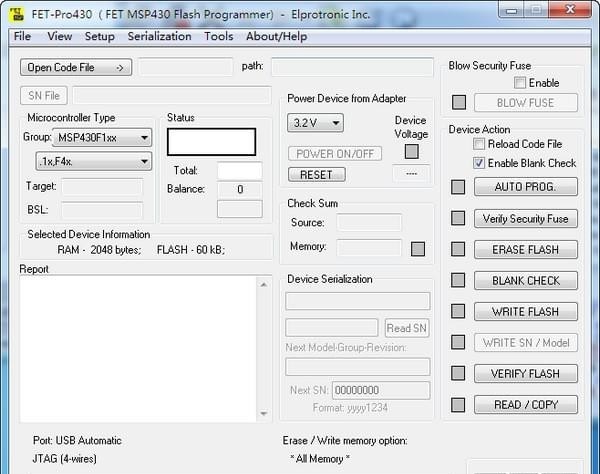Click status indicator beside WRITE SN / Model
Image resolution: width=600 pixels, height=474 pixels.
[x=458, y=342]
